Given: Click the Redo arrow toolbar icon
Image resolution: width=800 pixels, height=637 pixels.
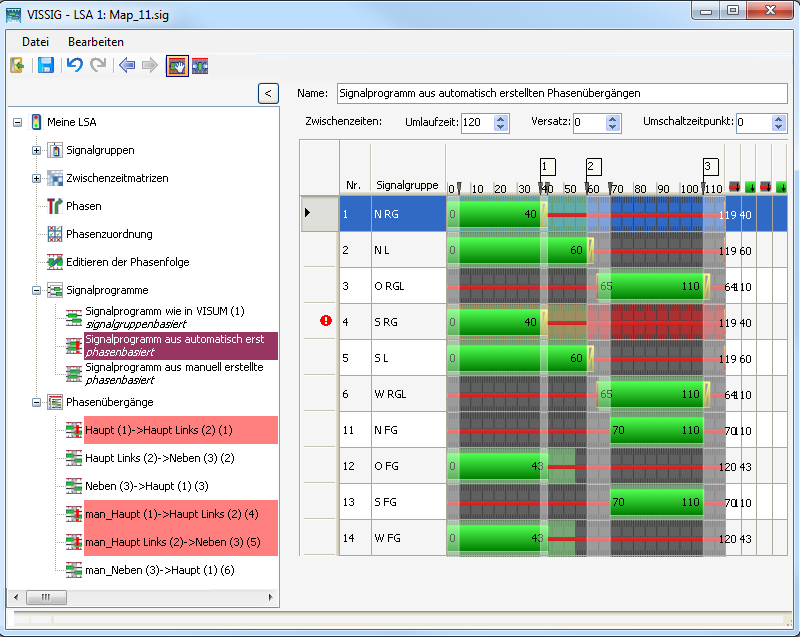Looking at the screenshot, I should click(98, 65).
